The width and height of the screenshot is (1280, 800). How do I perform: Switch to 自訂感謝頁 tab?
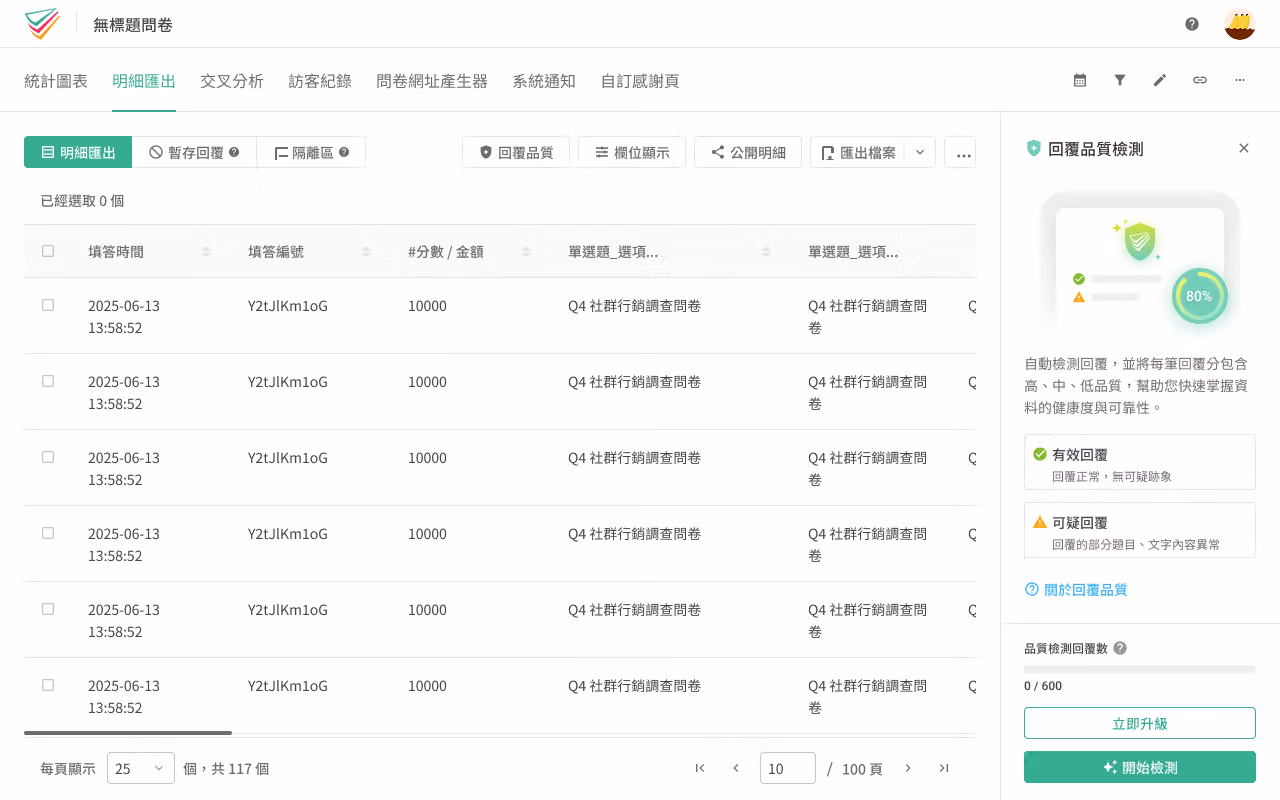click(640, 81)
